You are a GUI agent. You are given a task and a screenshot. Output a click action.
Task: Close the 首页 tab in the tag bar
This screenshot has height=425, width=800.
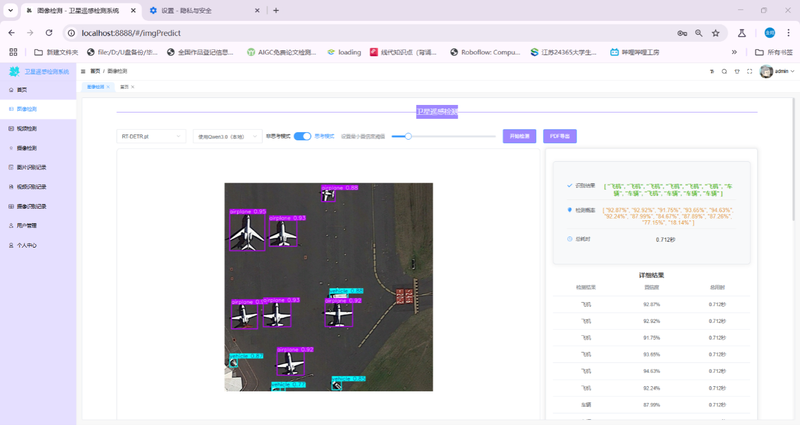point(133,87)
